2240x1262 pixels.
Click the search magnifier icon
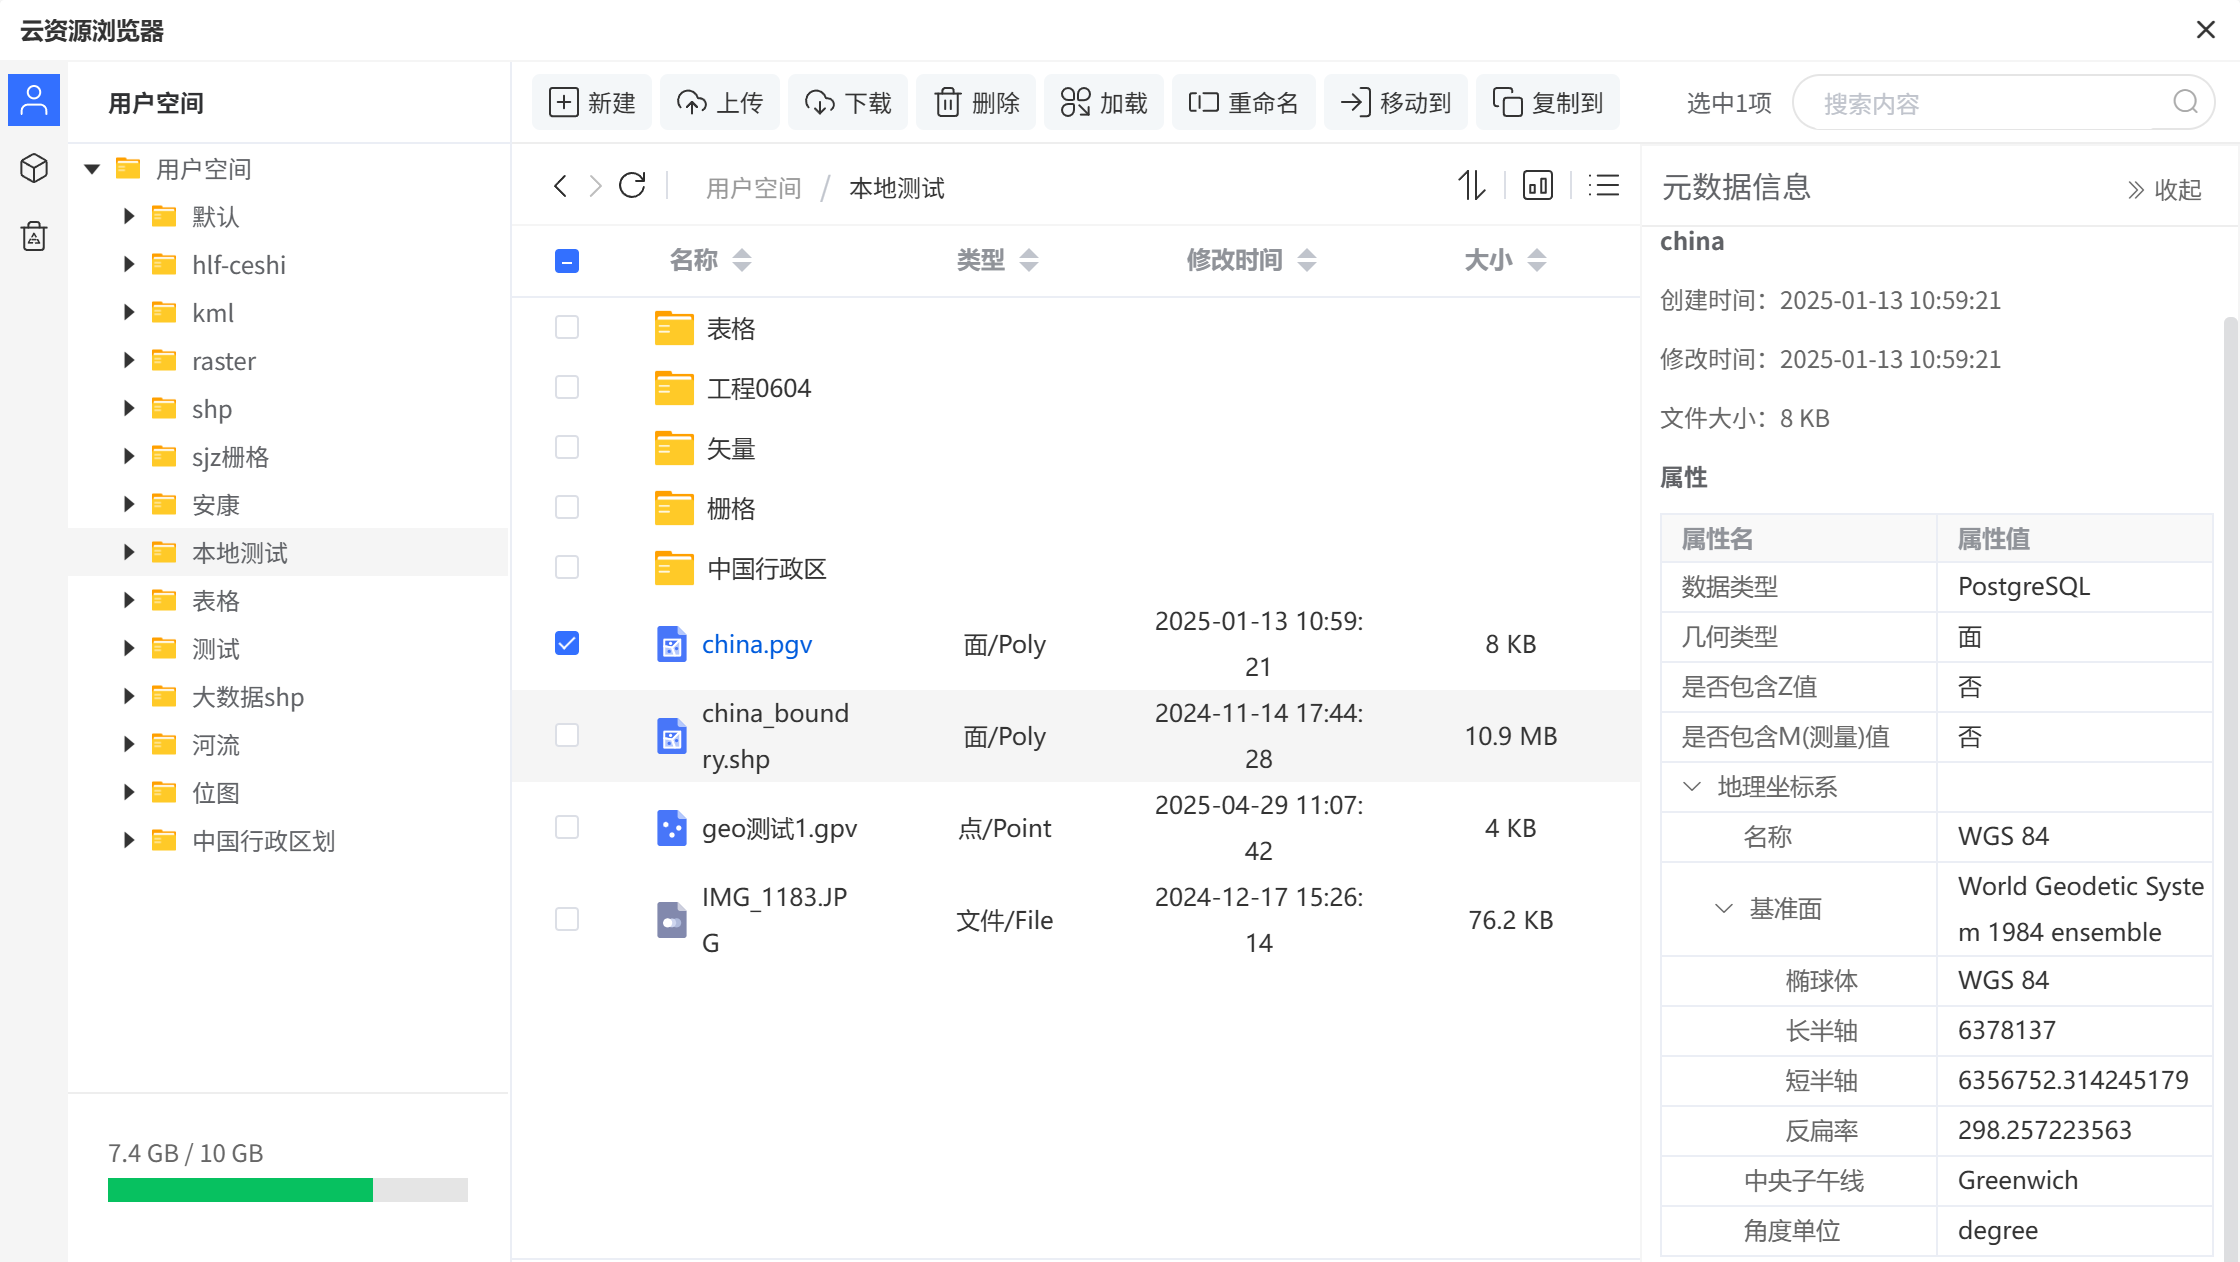pos(2185,102)
